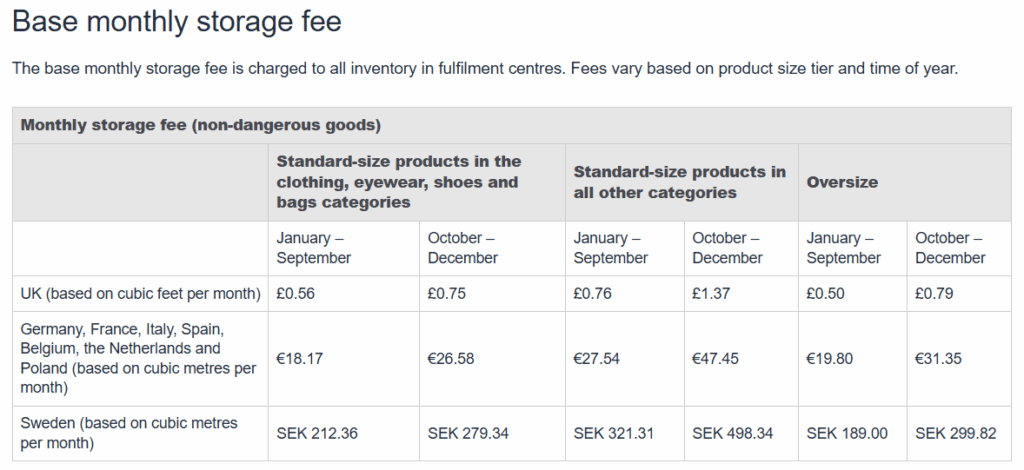
Task: Select the €18.17 fee cell
Action: click(x=299, y=359)
